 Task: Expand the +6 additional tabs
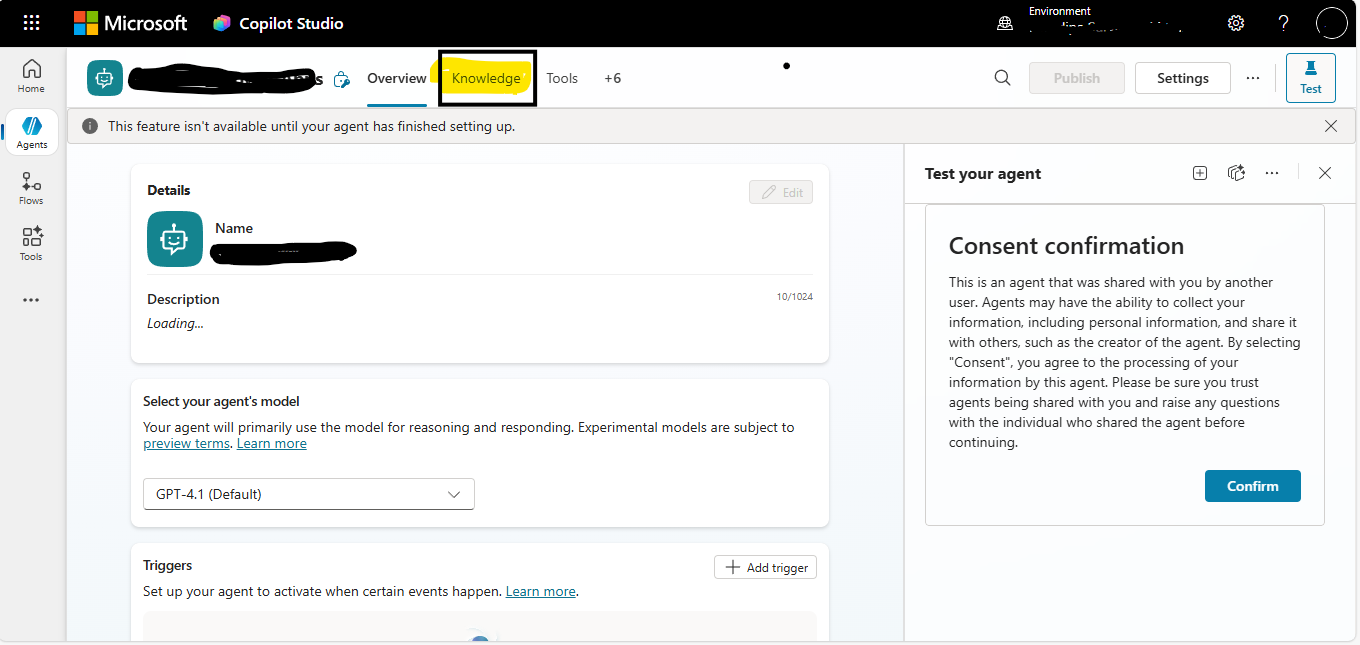click(x=612, y=78)
